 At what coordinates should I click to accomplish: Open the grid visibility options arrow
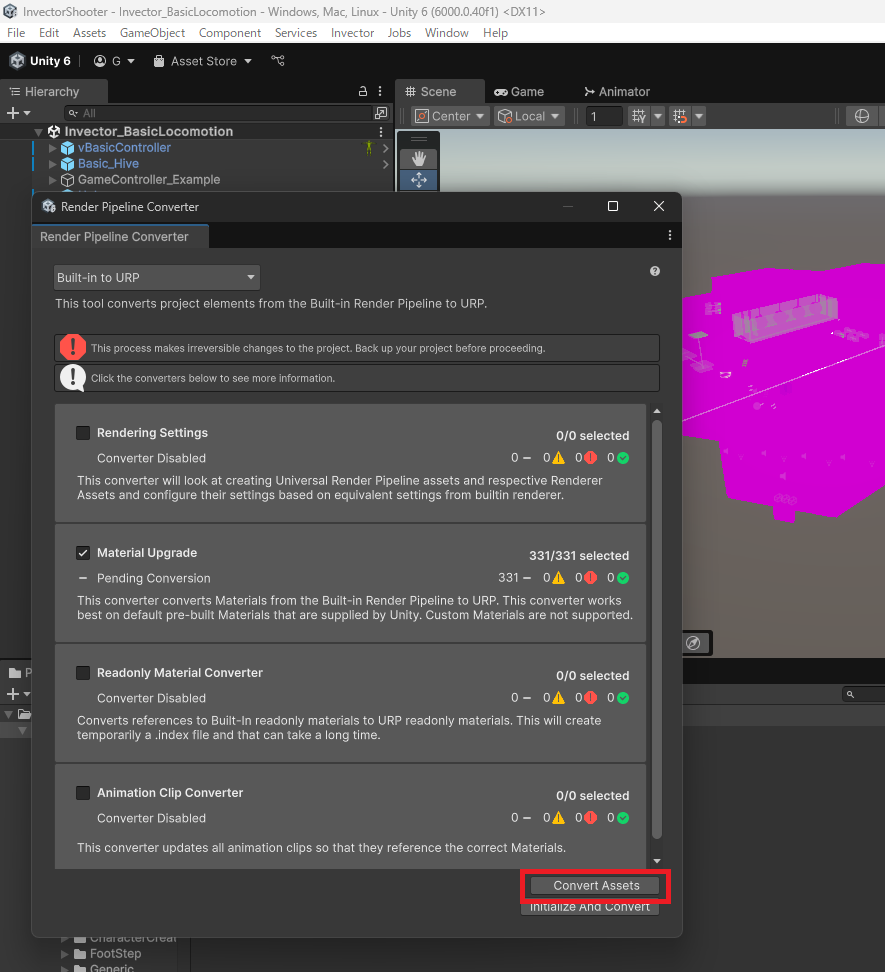tap(658, 116)
